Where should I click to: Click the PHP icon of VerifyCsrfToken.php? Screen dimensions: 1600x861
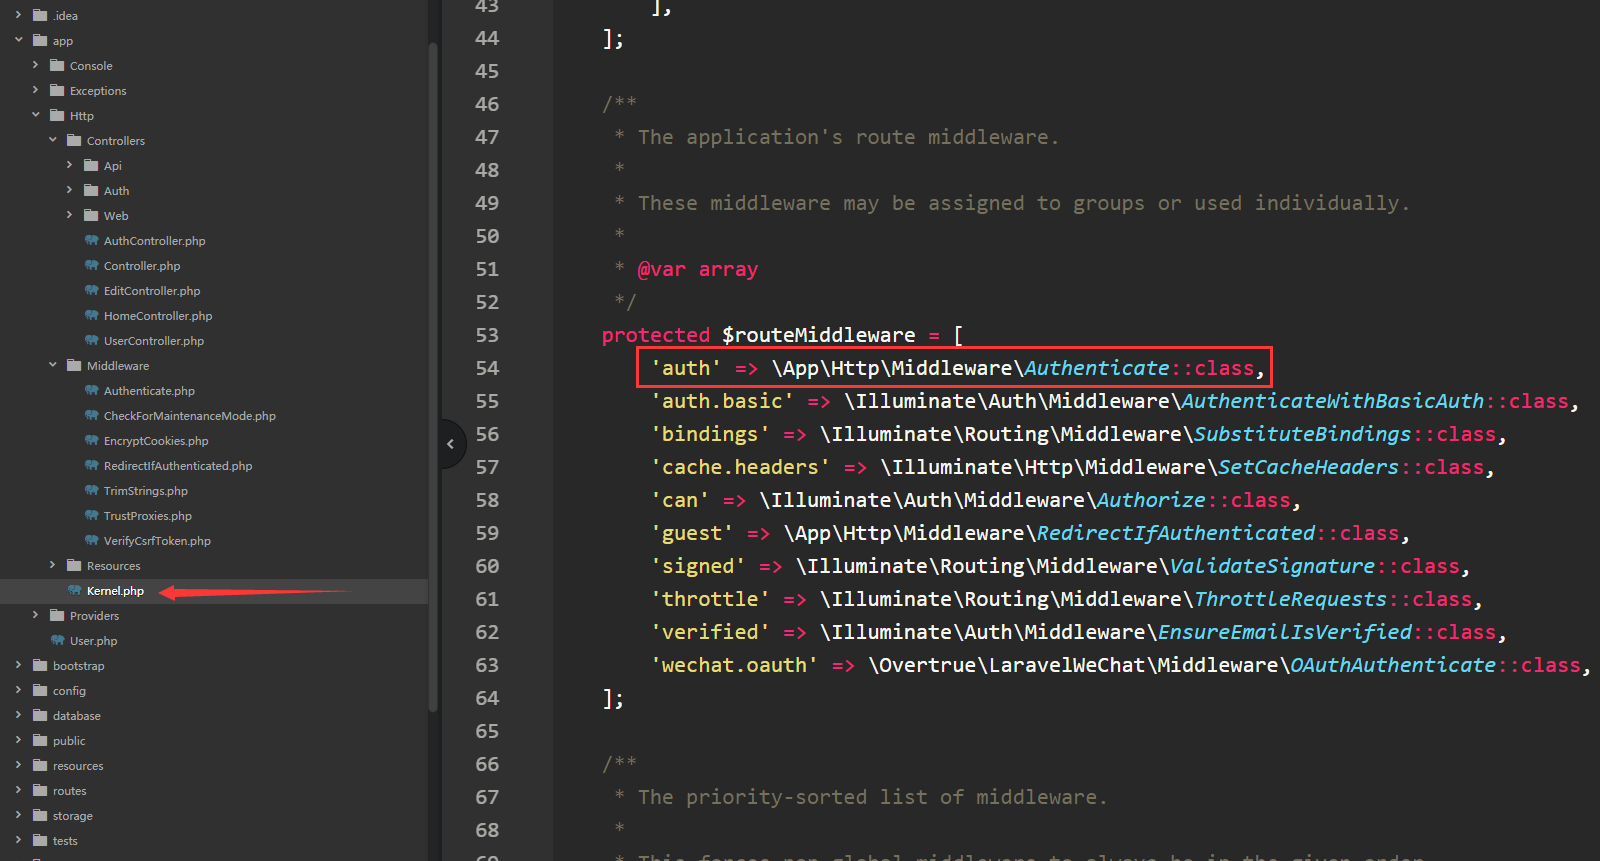pos(91,540)
